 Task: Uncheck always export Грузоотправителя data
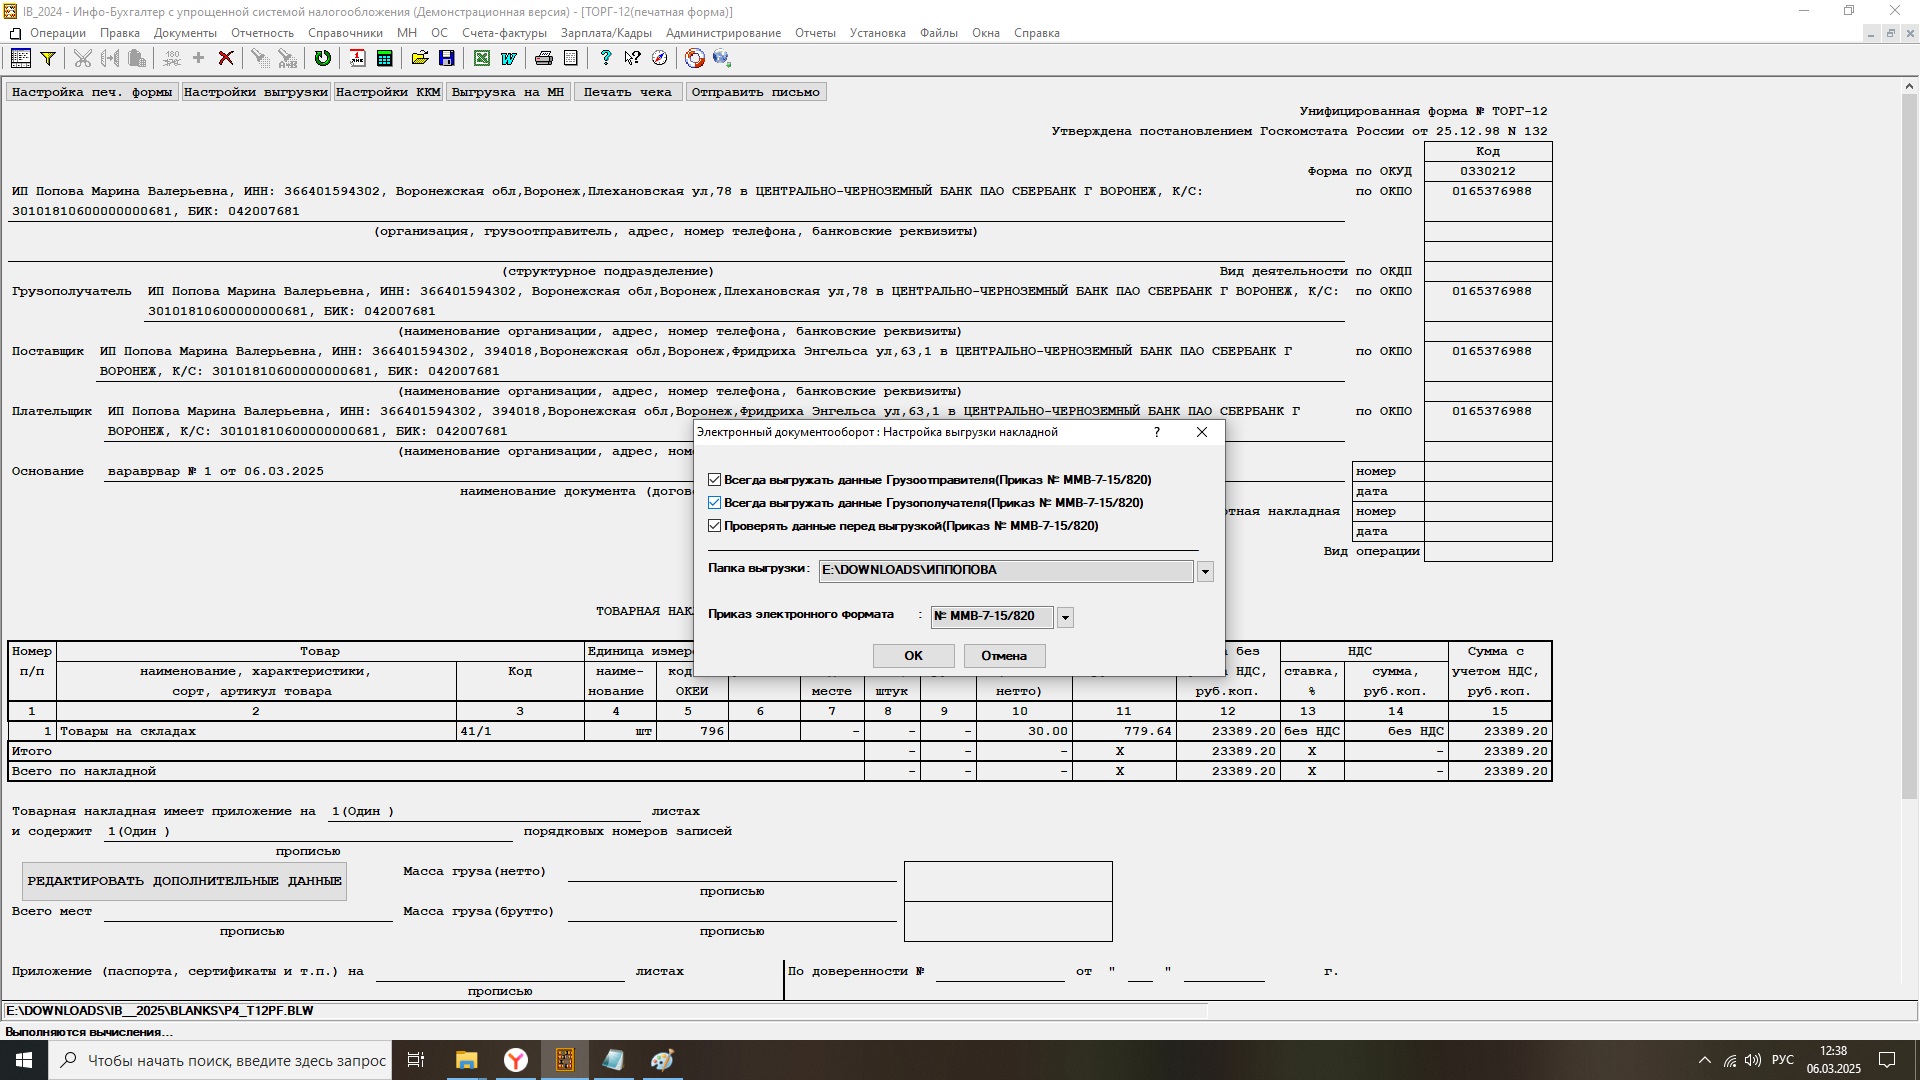point(714,480)
